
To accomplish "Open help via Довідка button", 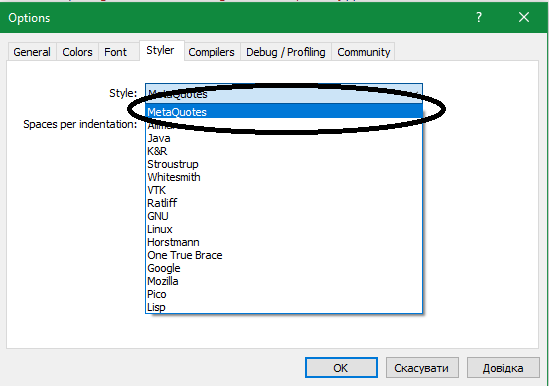I will click(x=503, y=368).
